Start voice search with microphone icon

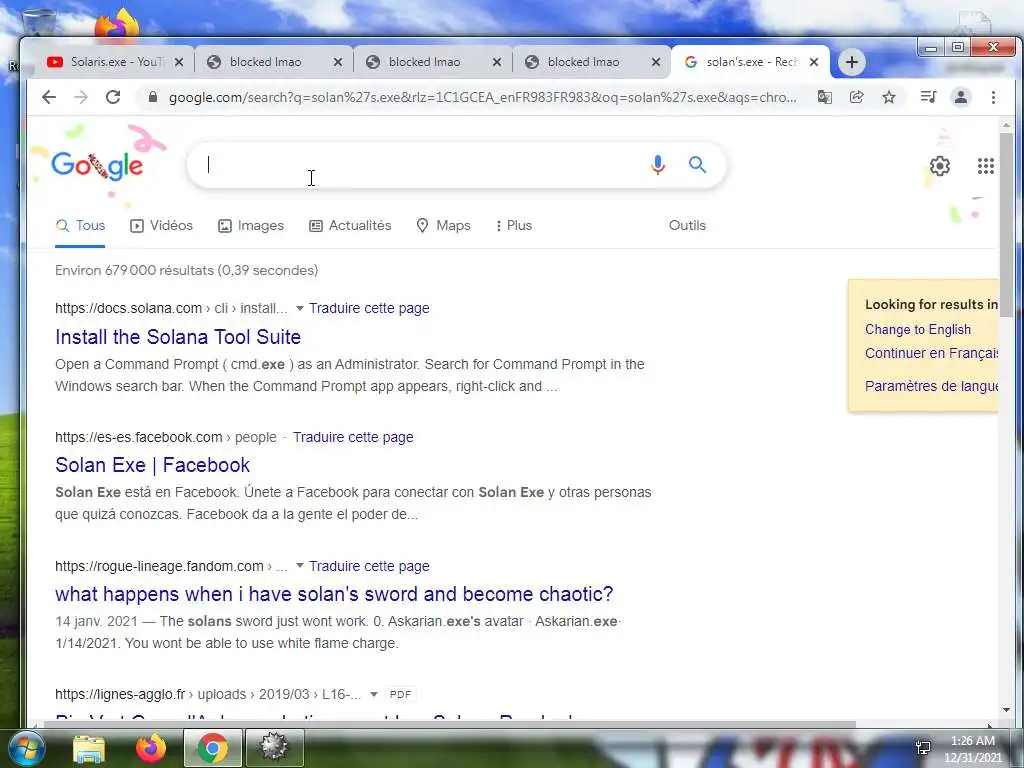click(x=658, y=165)
